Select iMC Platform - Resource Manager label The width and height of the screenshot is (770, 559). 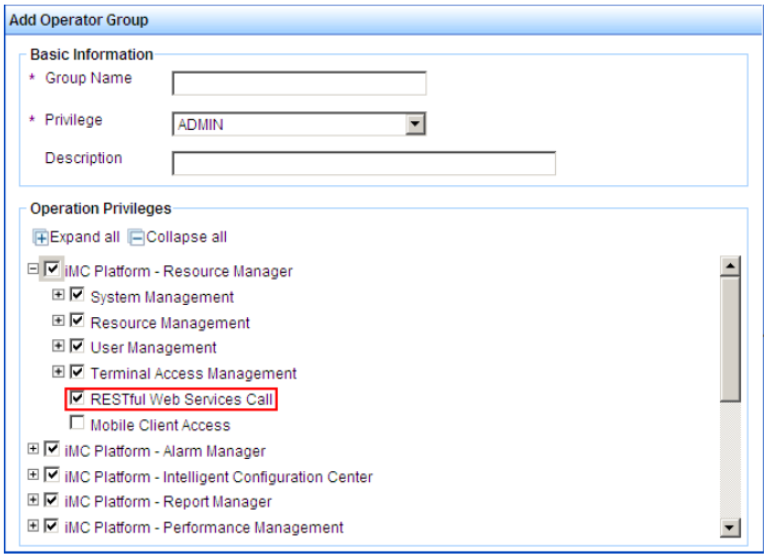coord(178,271)
